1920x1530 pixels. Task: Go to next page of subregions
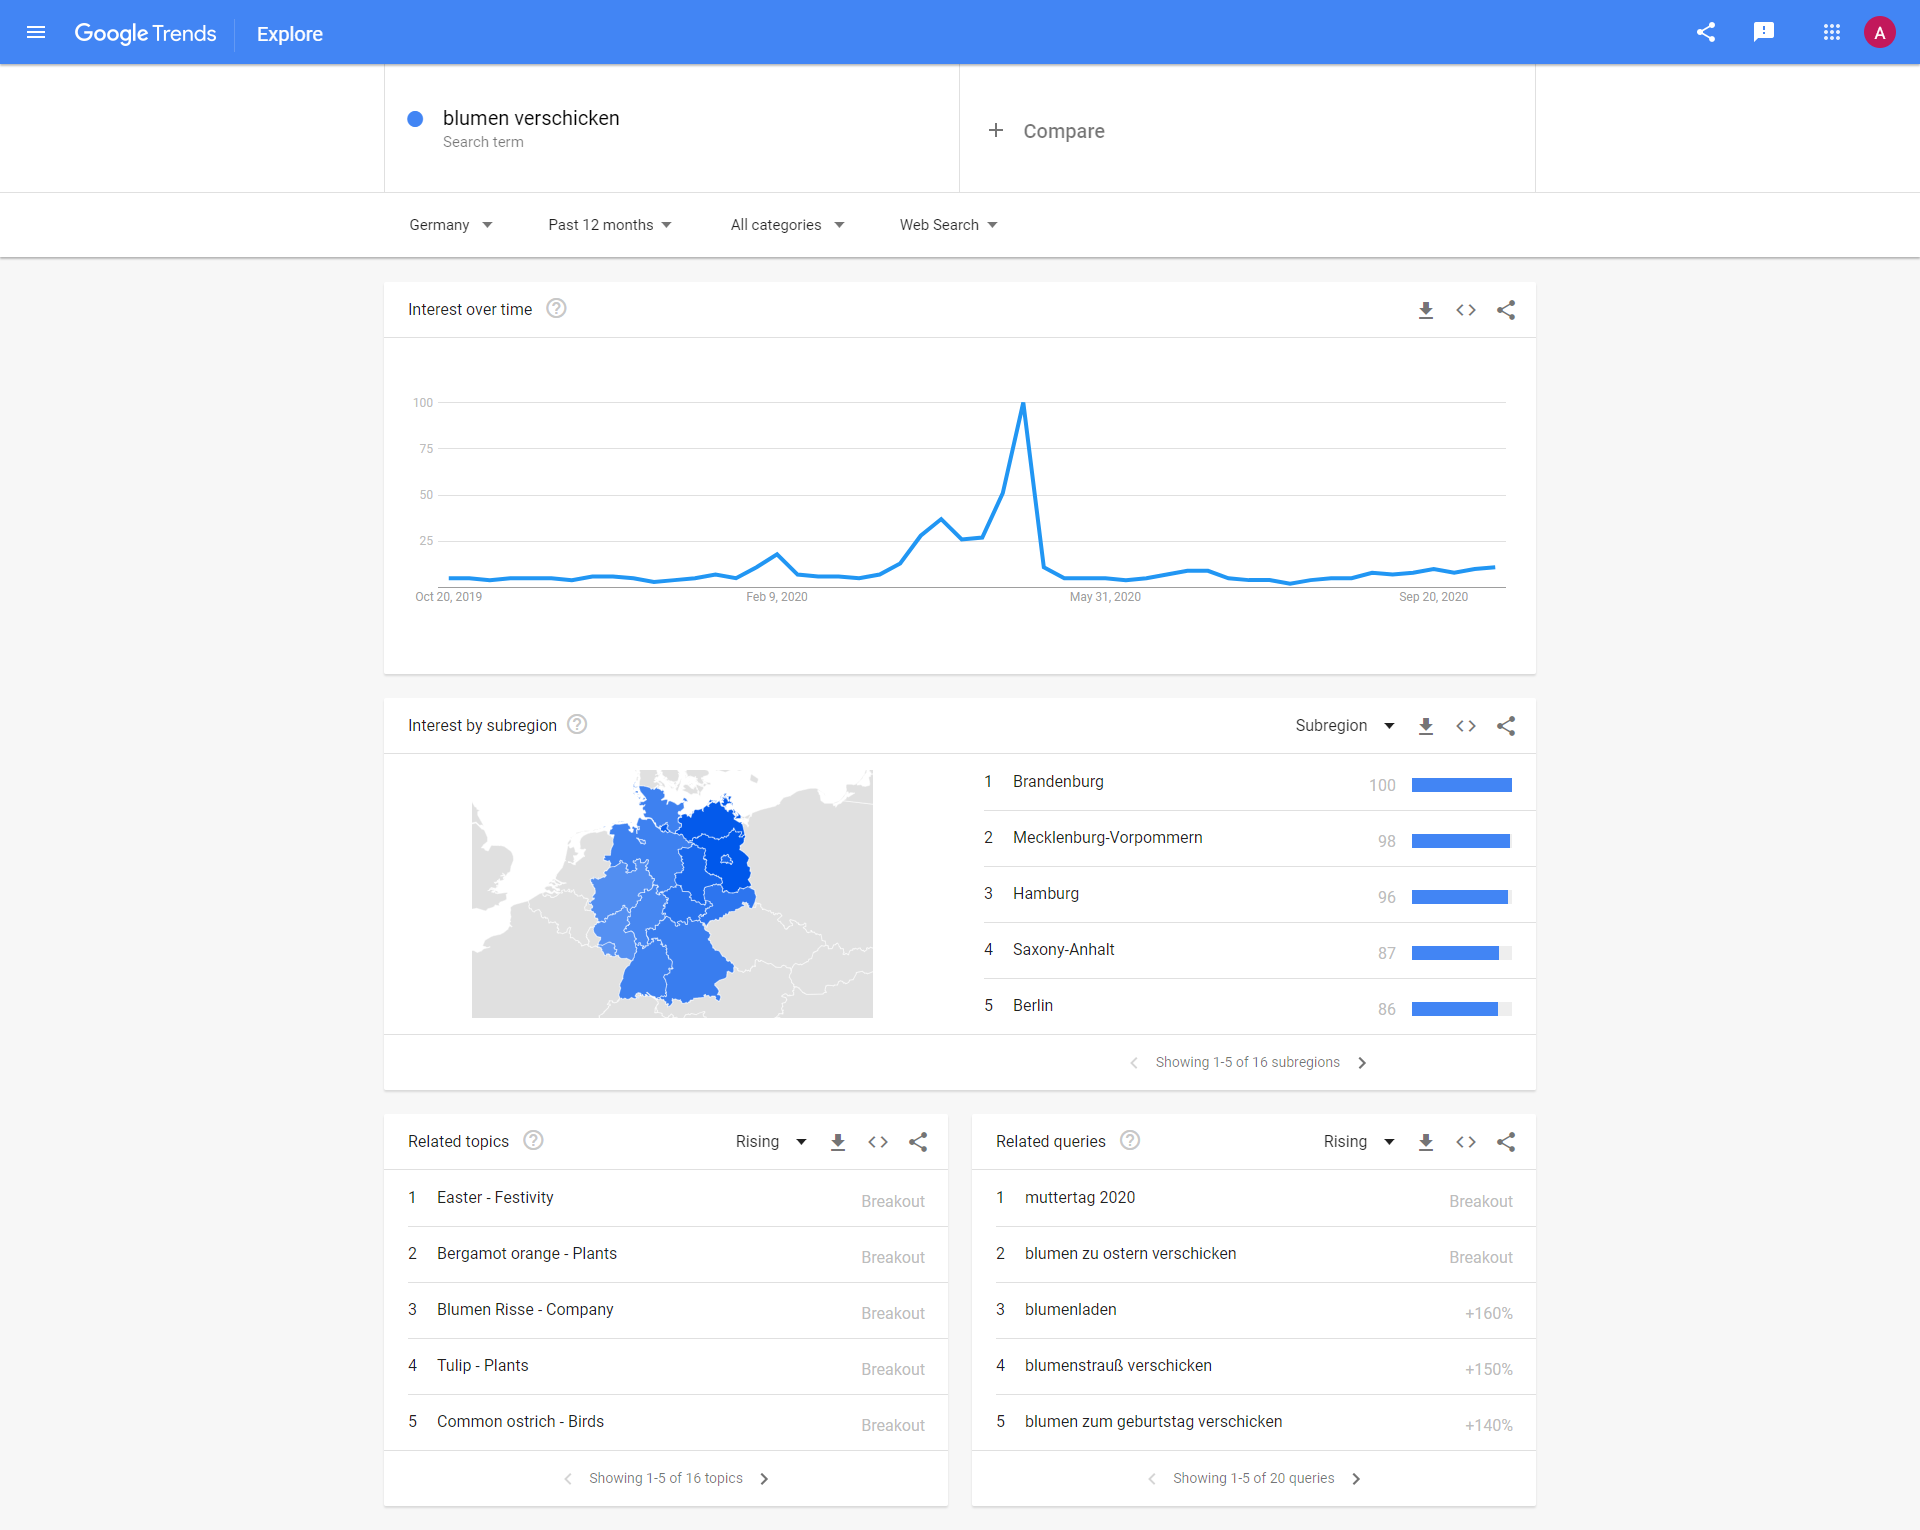(x=1362, y=1063)
